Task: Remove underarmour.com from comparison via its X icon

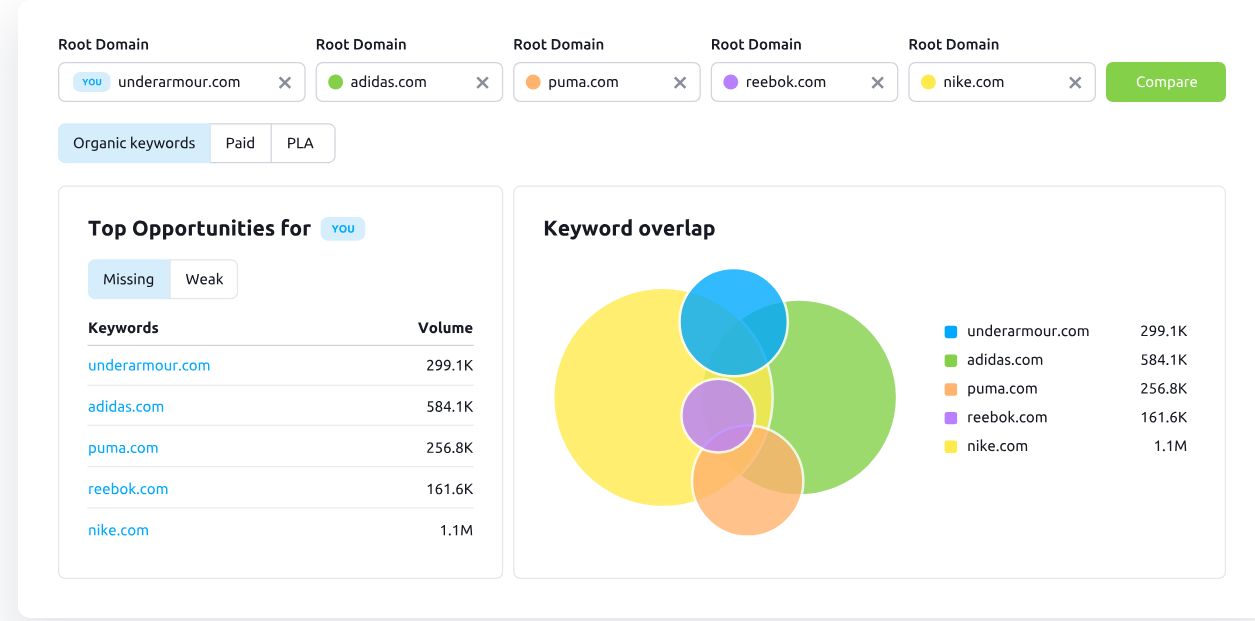Action: point(284,82)
